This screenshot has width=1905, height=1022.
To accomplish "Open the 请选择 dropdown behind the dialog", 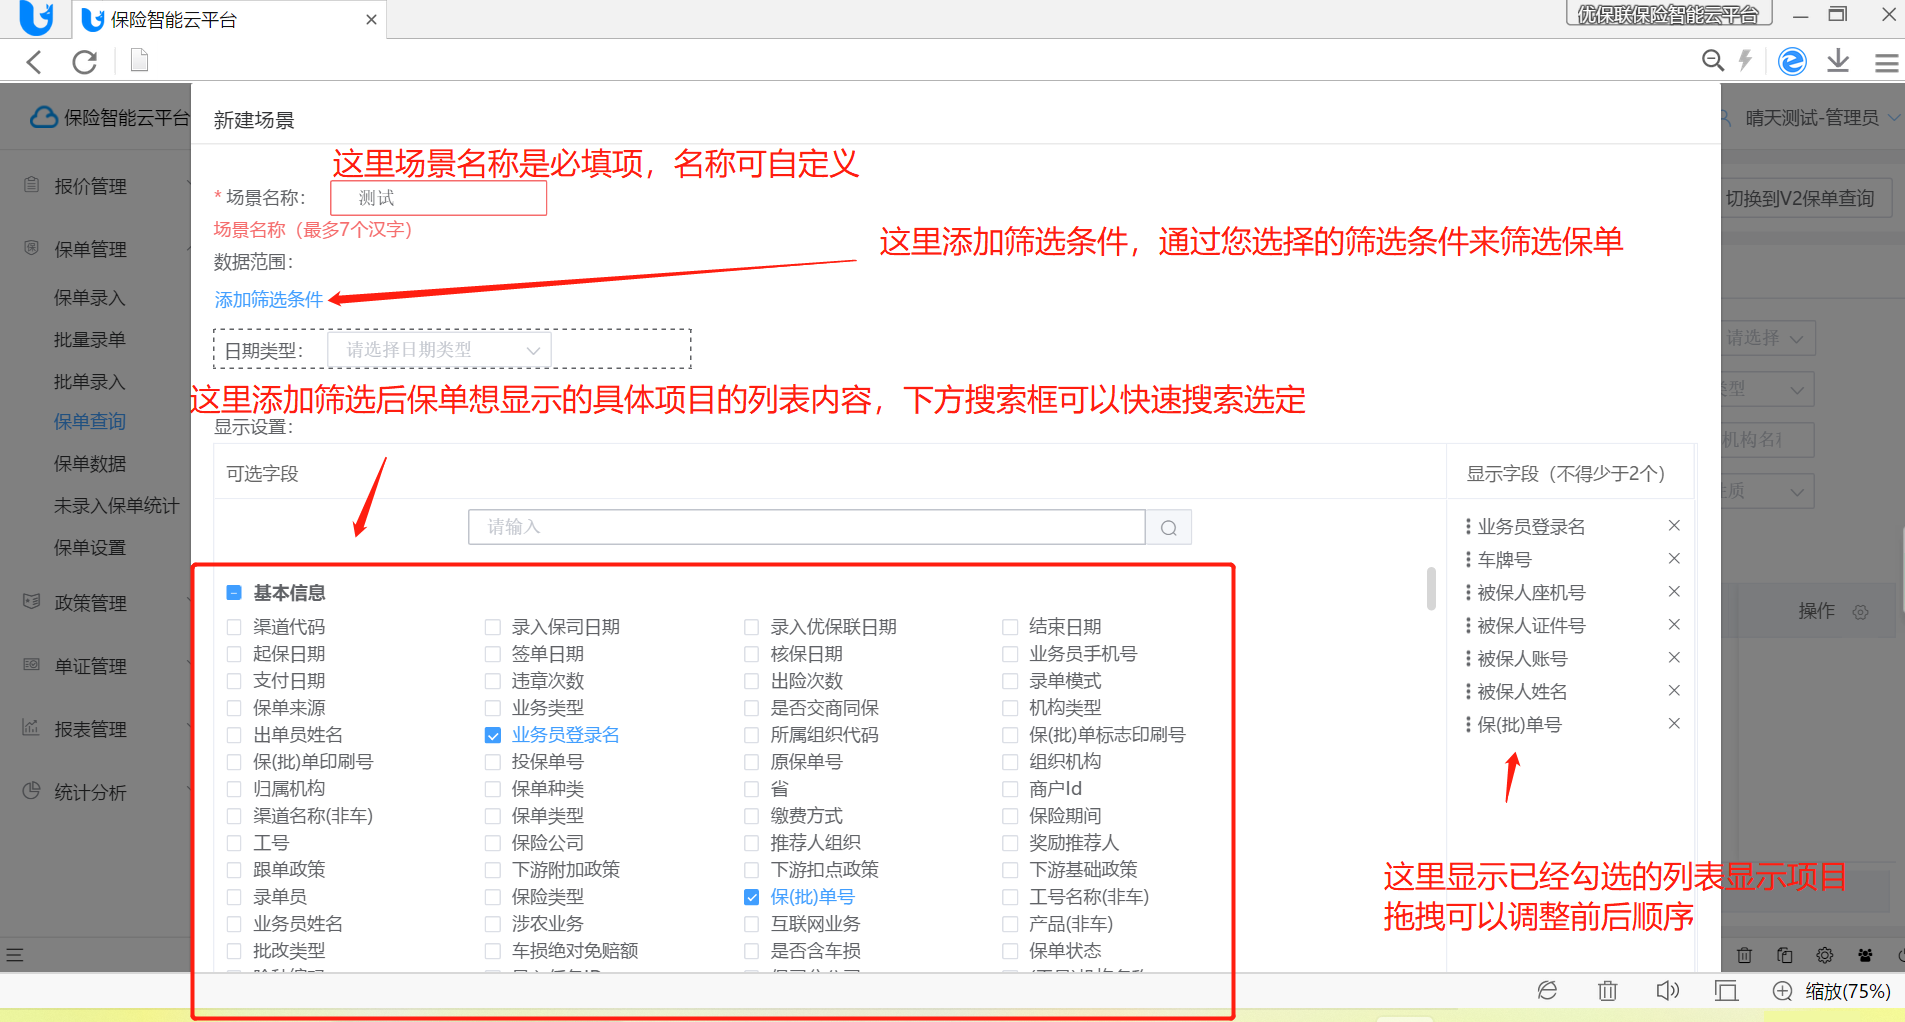I will coord(1768,338).
